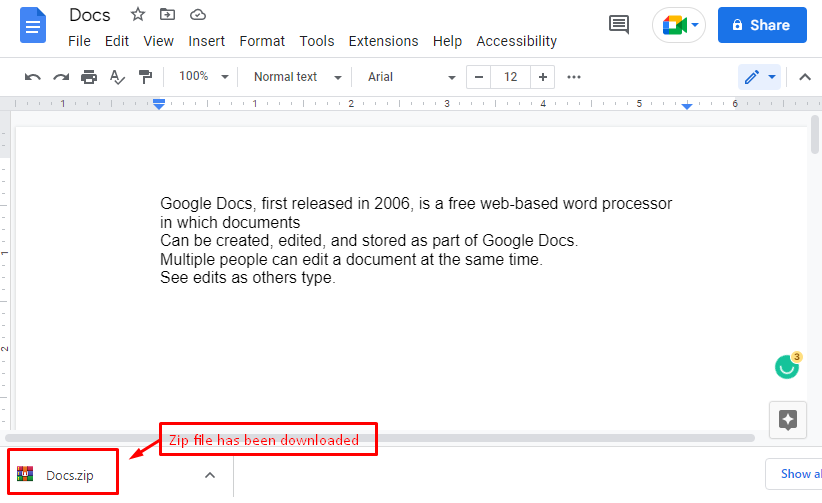Open the Grammarly suggestions badge
Image resolution: width=822 pixels, height=503 pixels.
pos(787,366)
